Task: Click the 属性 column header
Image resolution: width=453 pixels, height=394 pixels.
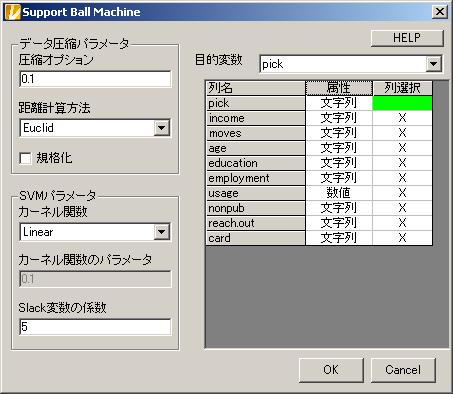Action: (339, 88)
